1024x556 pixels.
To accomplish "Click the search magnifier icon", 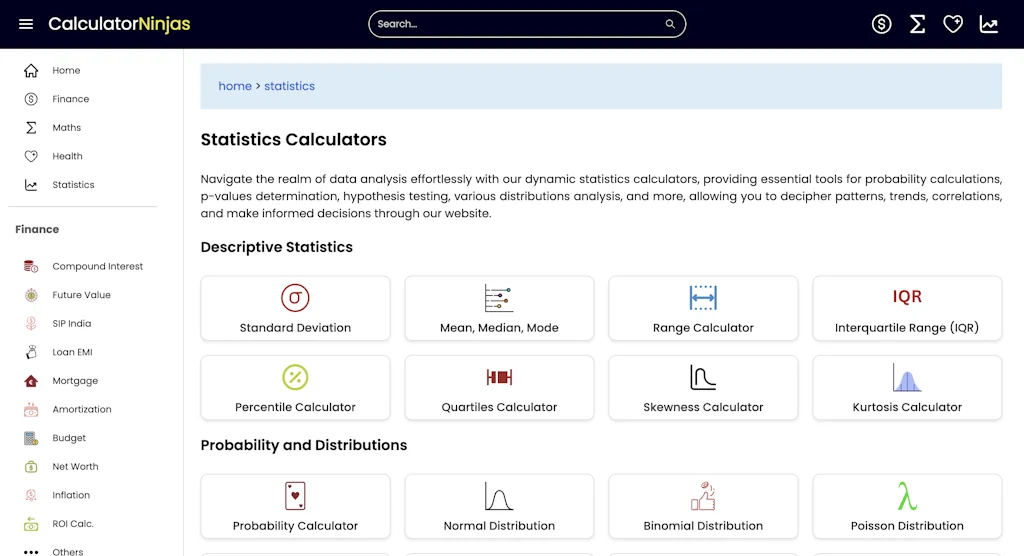I will tap(670, 24).
